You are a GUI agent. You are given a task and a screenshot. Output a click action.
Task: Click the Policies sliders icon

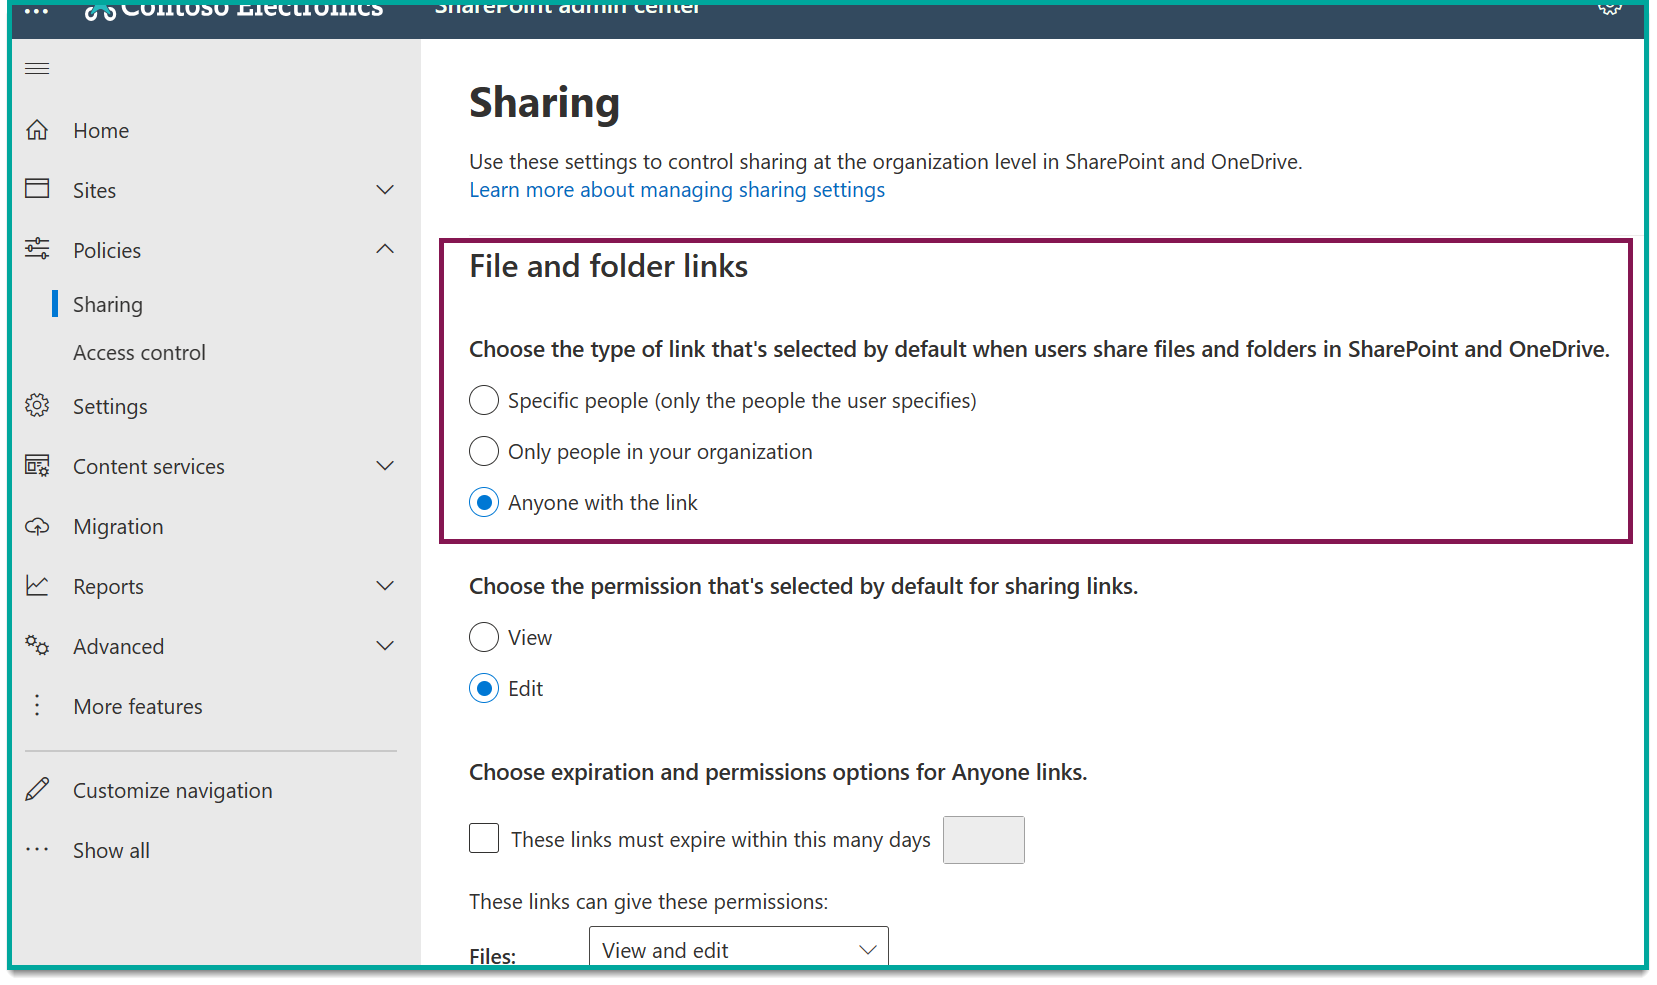(37, 249)
